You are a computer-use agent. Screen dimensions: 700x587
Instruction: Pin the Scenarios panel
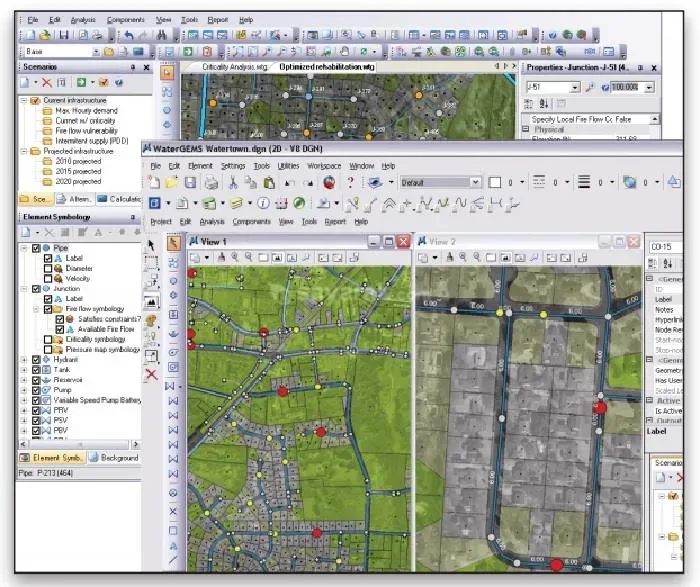click(x=133, y=67)
